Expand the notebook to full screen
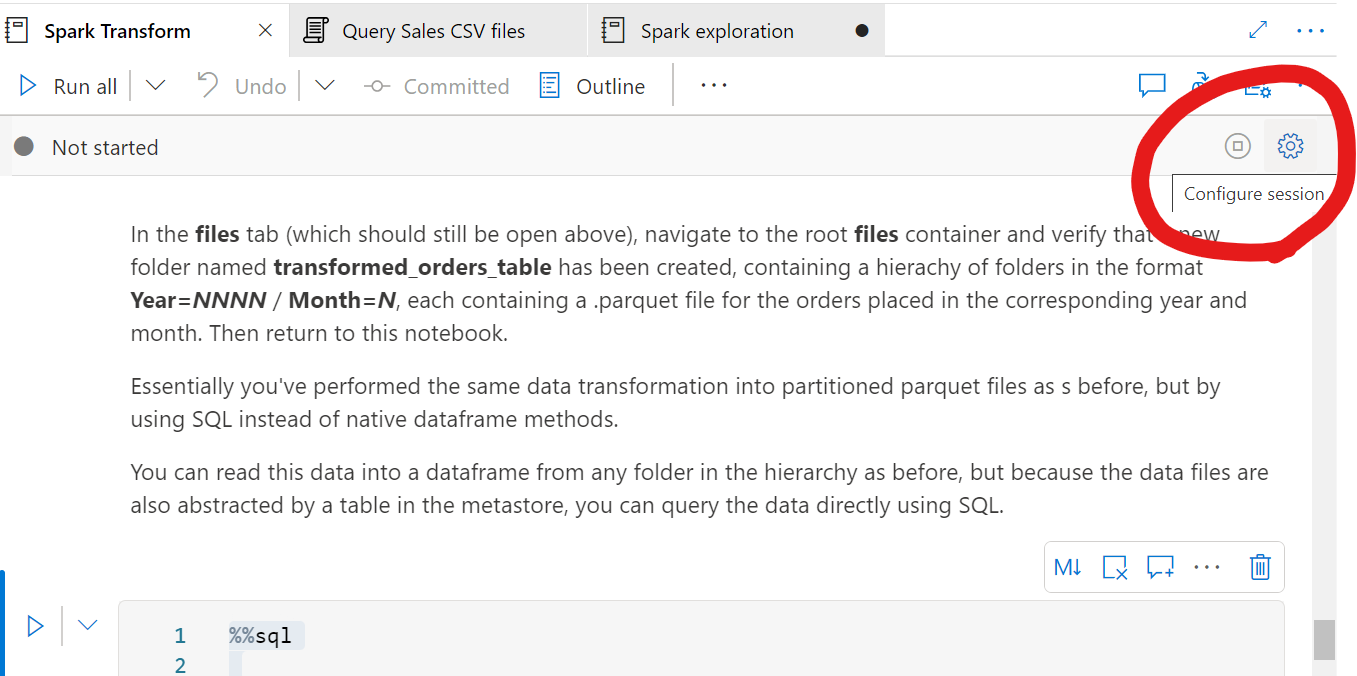The image size is (1357, 676). (x=1257, y=30)
